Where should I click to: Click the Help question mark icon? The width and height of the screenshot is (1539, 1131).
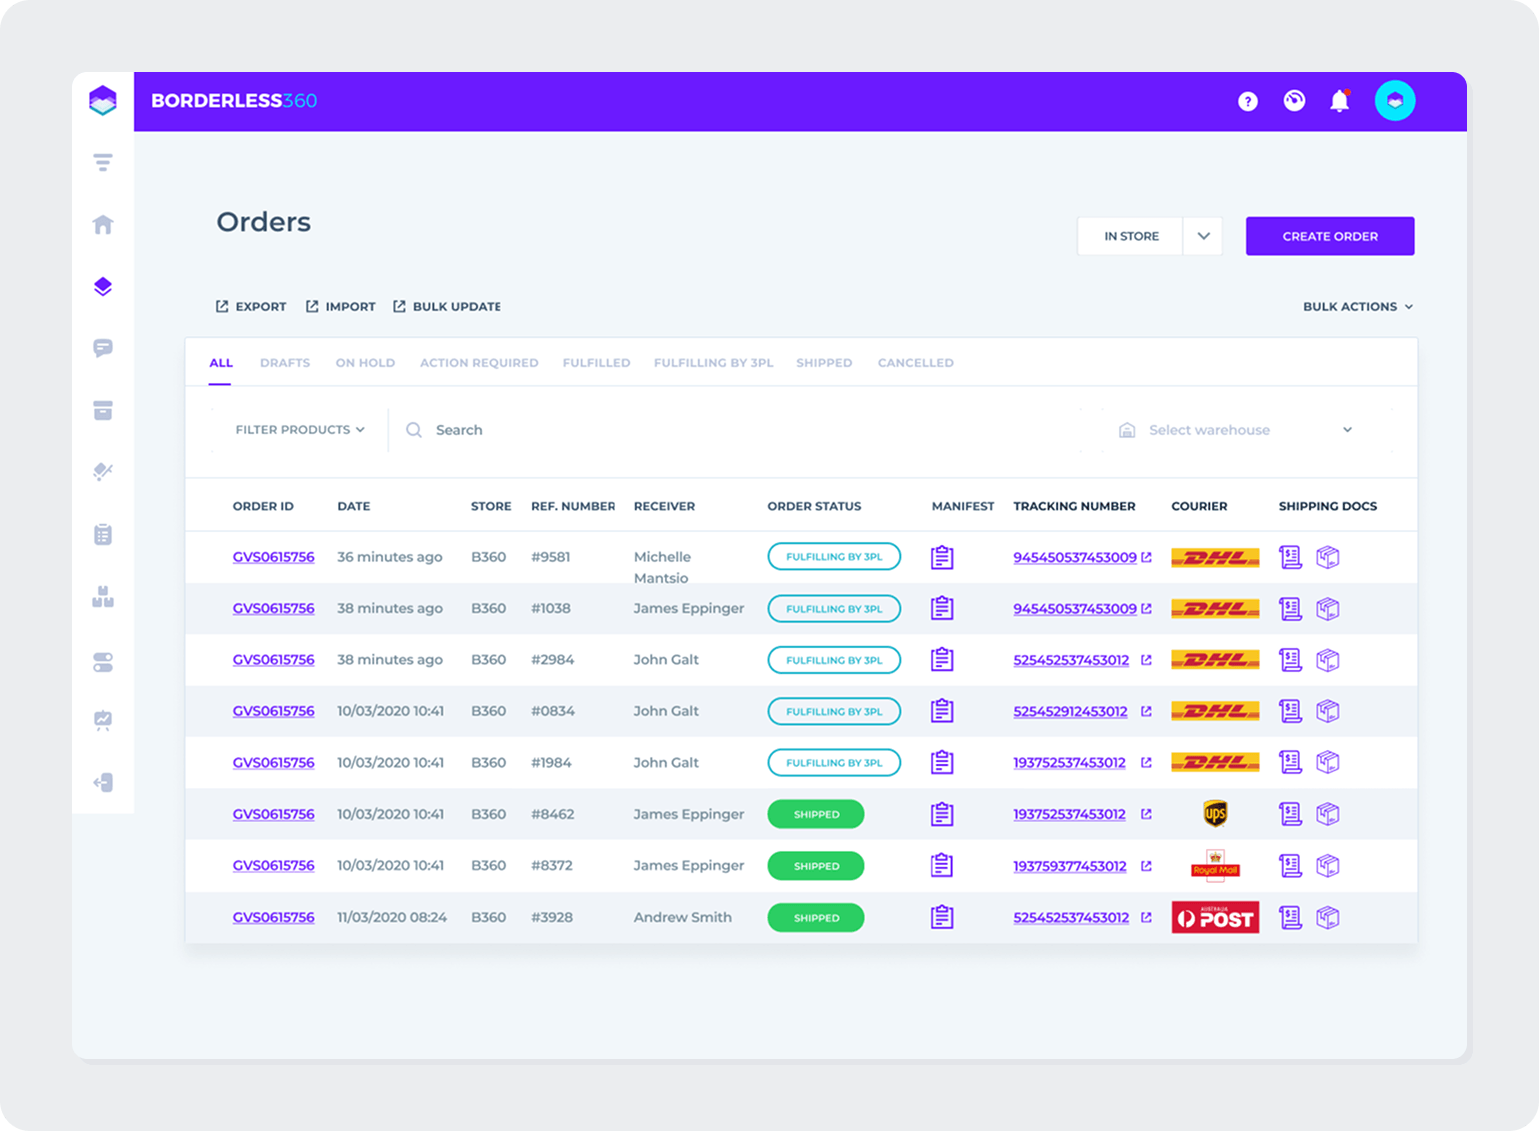pos(1247,101)
